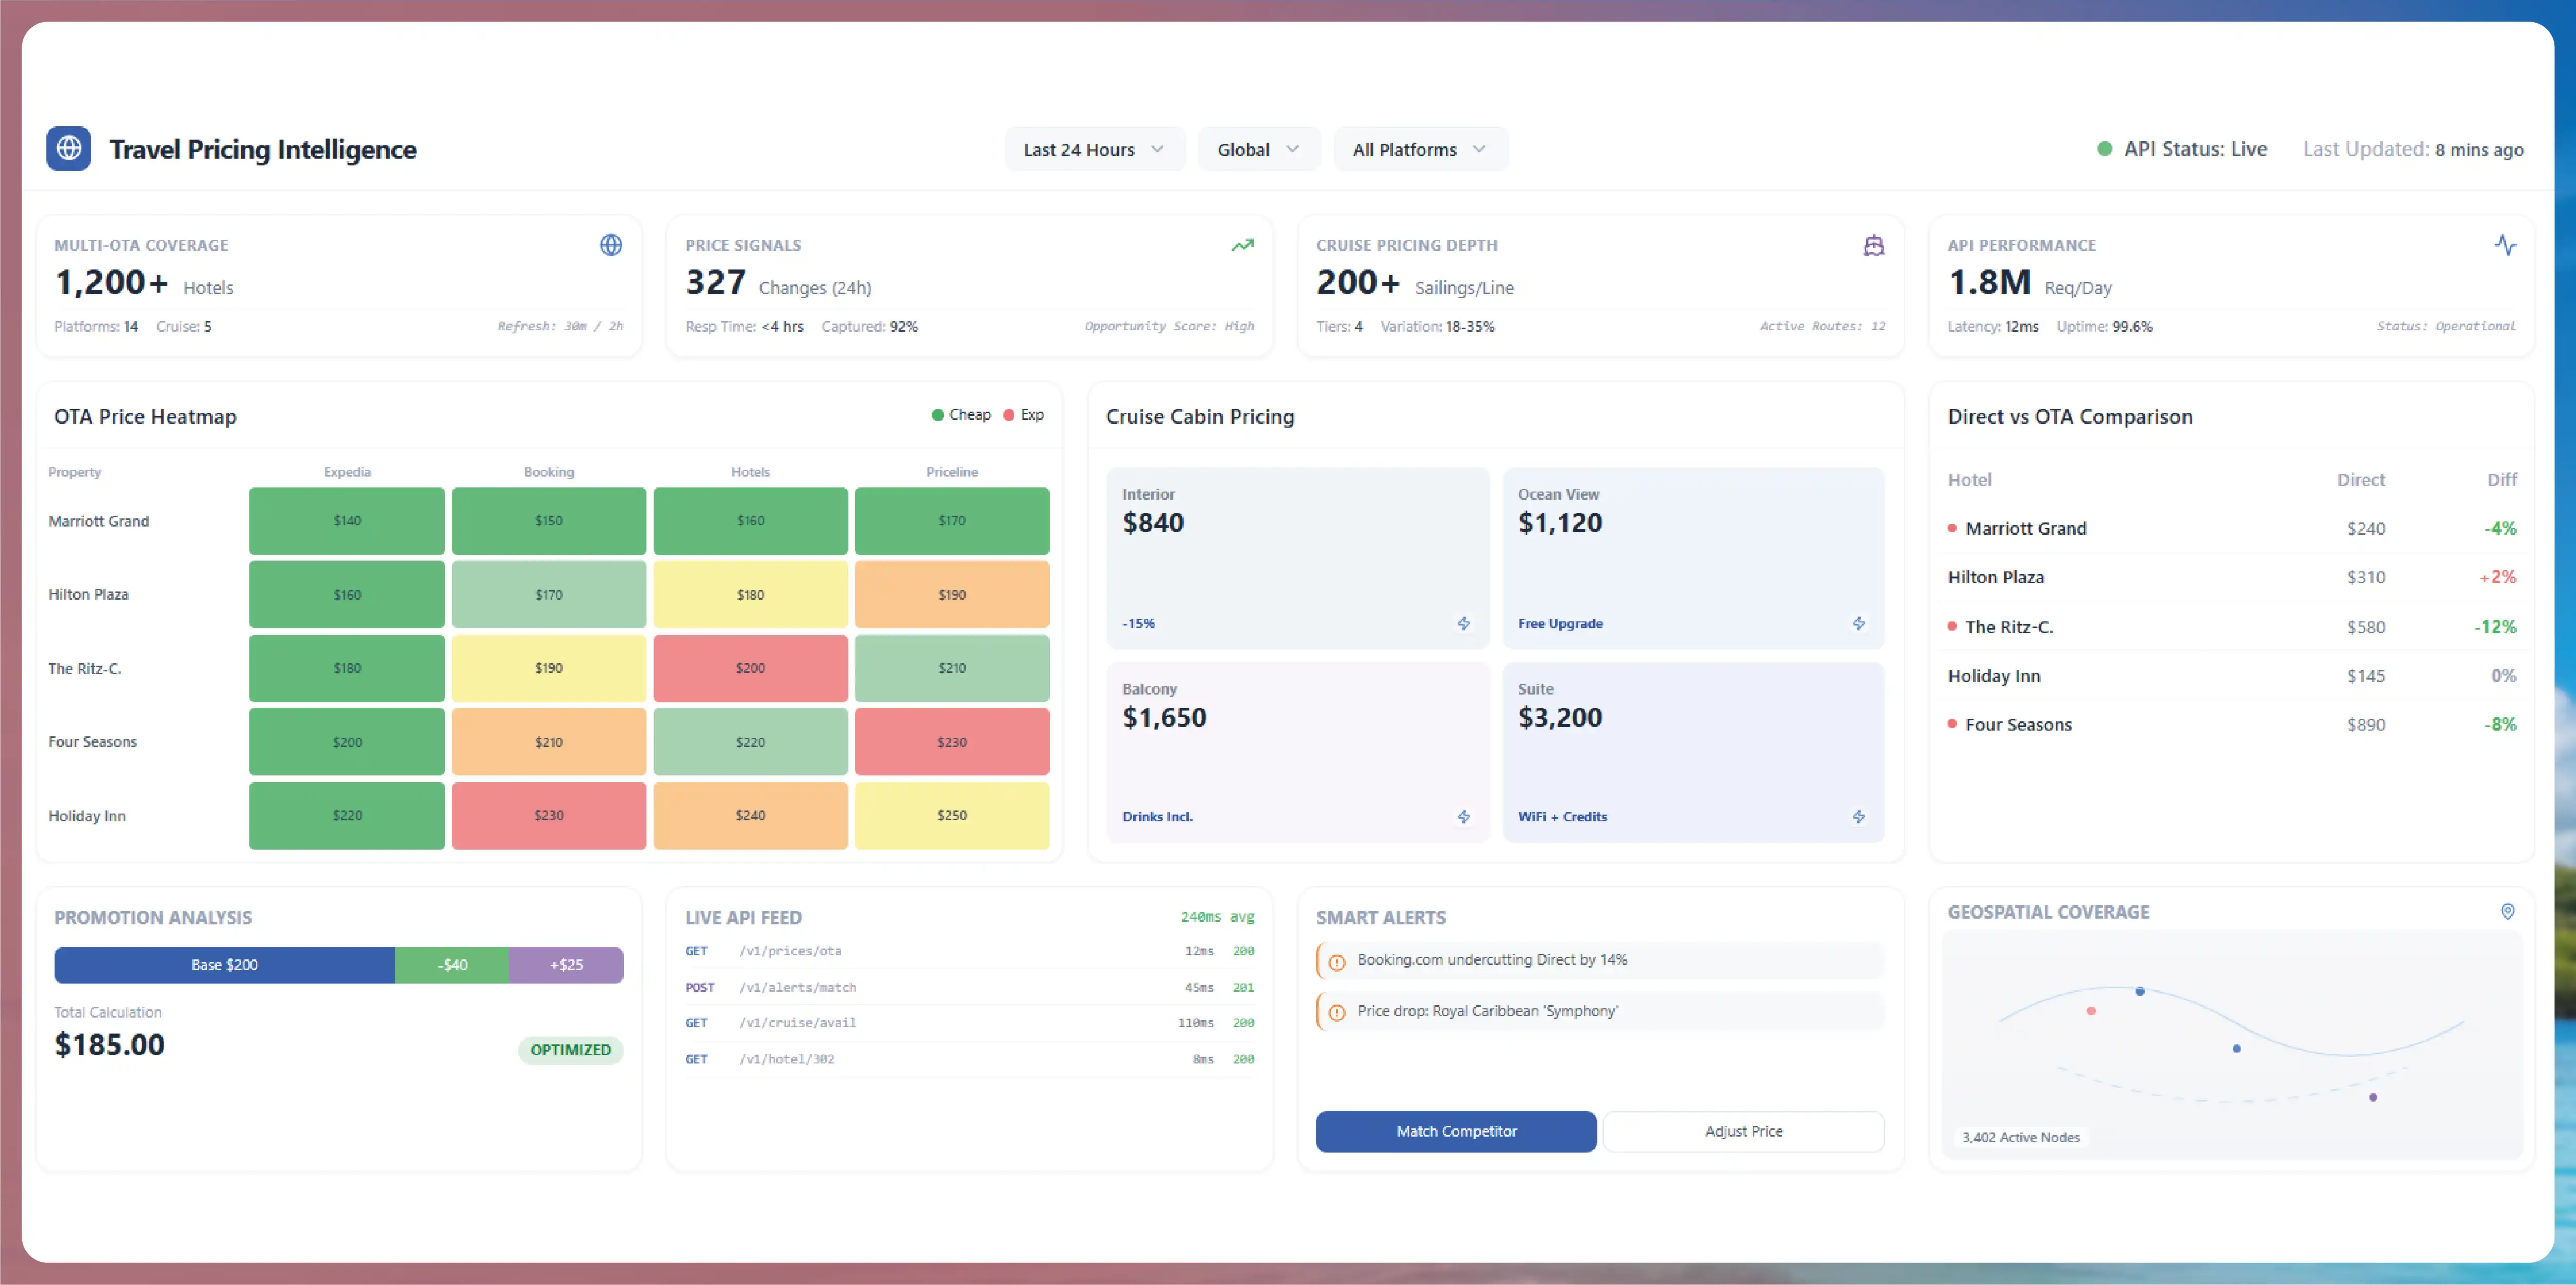Click the GET /v1/hotel/302 feed entry
2576x1285 pixels.
tap(969, 1059)
